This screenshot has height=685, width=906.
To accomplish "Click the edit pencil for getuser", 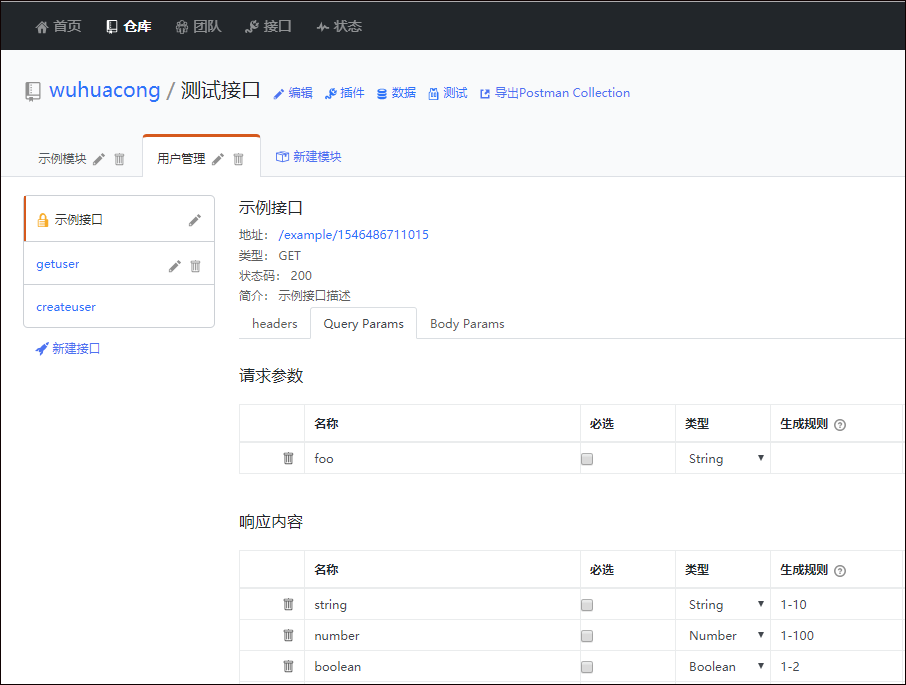I will 175,266.
